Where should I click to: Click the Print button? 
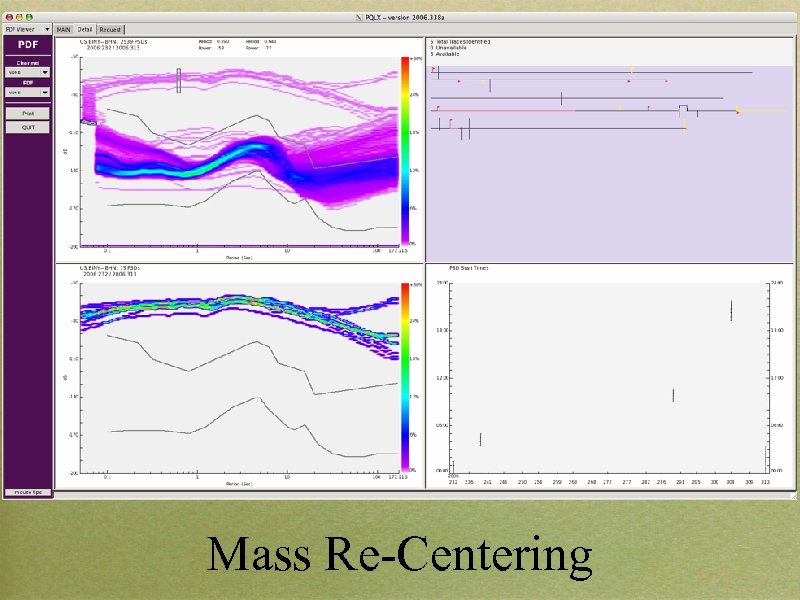click(27, 113)
